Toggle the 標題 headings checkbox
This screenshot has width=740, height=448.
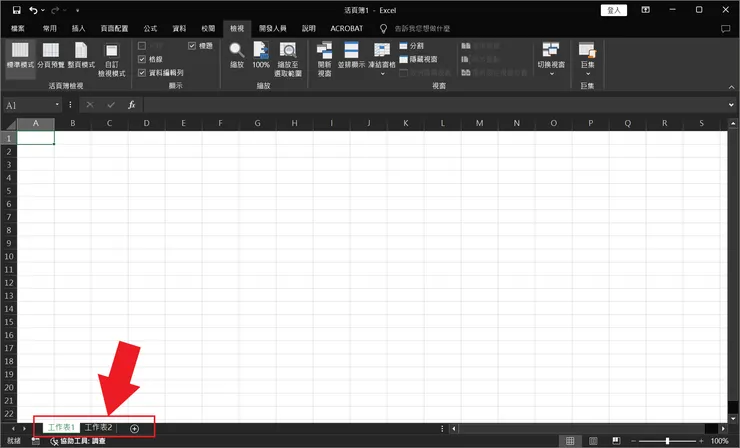[192, 46]
